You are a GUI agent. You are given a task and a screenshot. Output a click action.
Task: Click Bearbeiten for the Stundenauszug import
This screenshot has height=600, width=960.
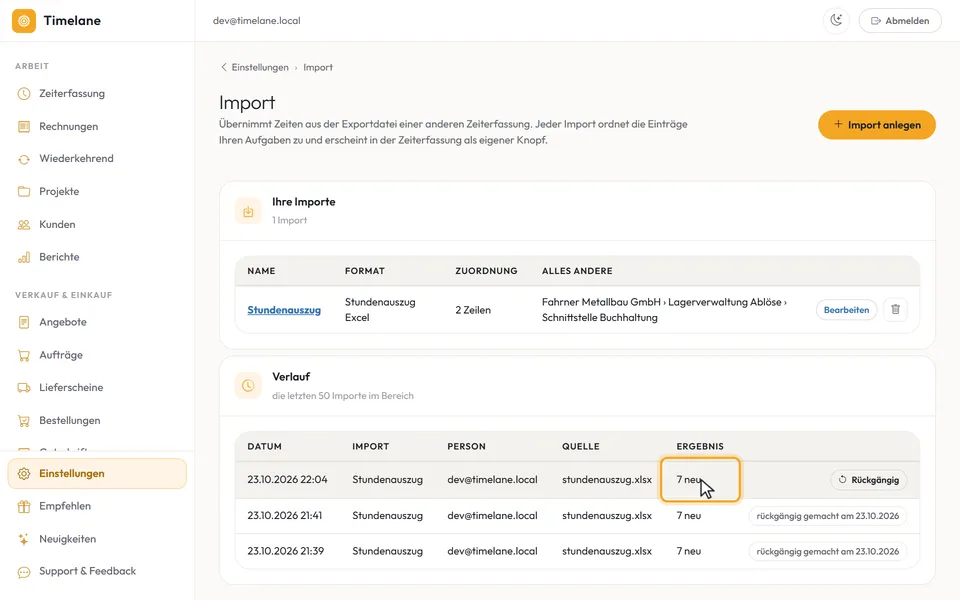pos(846,310)
